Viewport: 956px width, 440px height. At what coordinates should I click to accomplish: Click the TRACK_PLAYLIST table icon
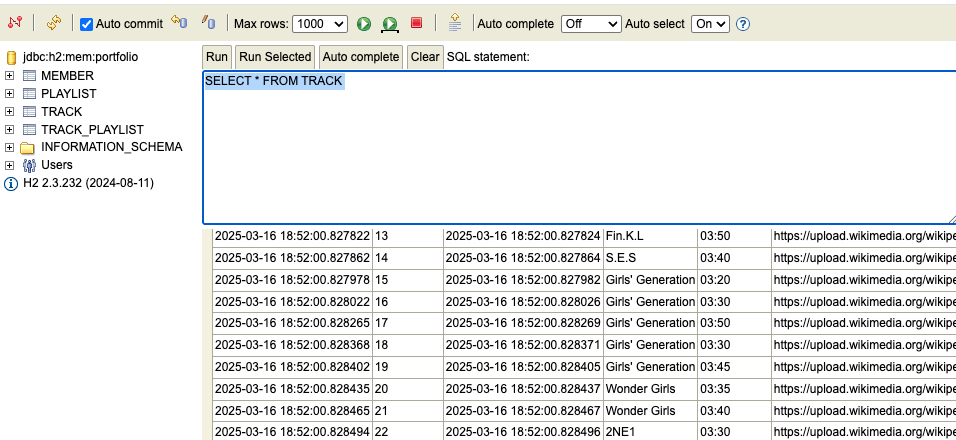(29, 130)
